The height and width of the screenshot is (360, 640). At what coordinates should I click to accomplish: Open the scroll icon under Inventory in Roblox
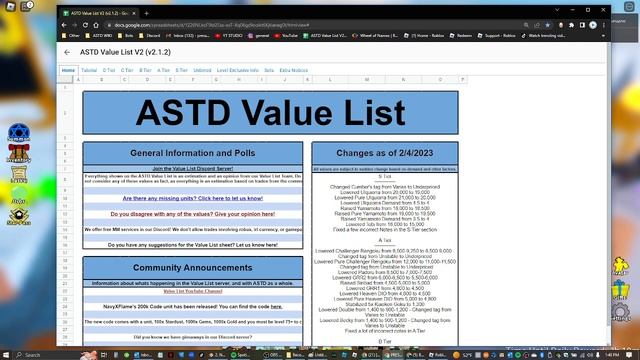19,174
